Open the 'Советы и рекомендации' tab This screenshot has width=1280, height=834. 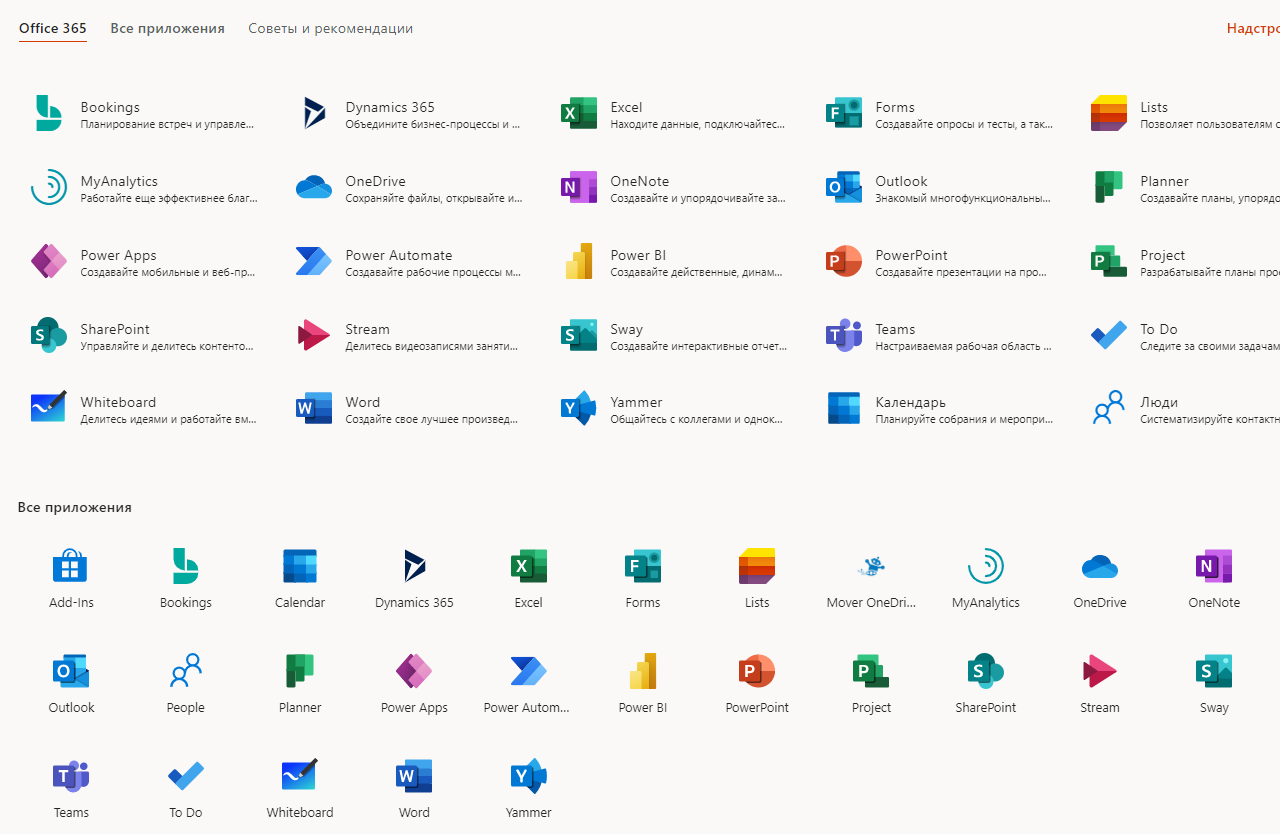(331, 28)
